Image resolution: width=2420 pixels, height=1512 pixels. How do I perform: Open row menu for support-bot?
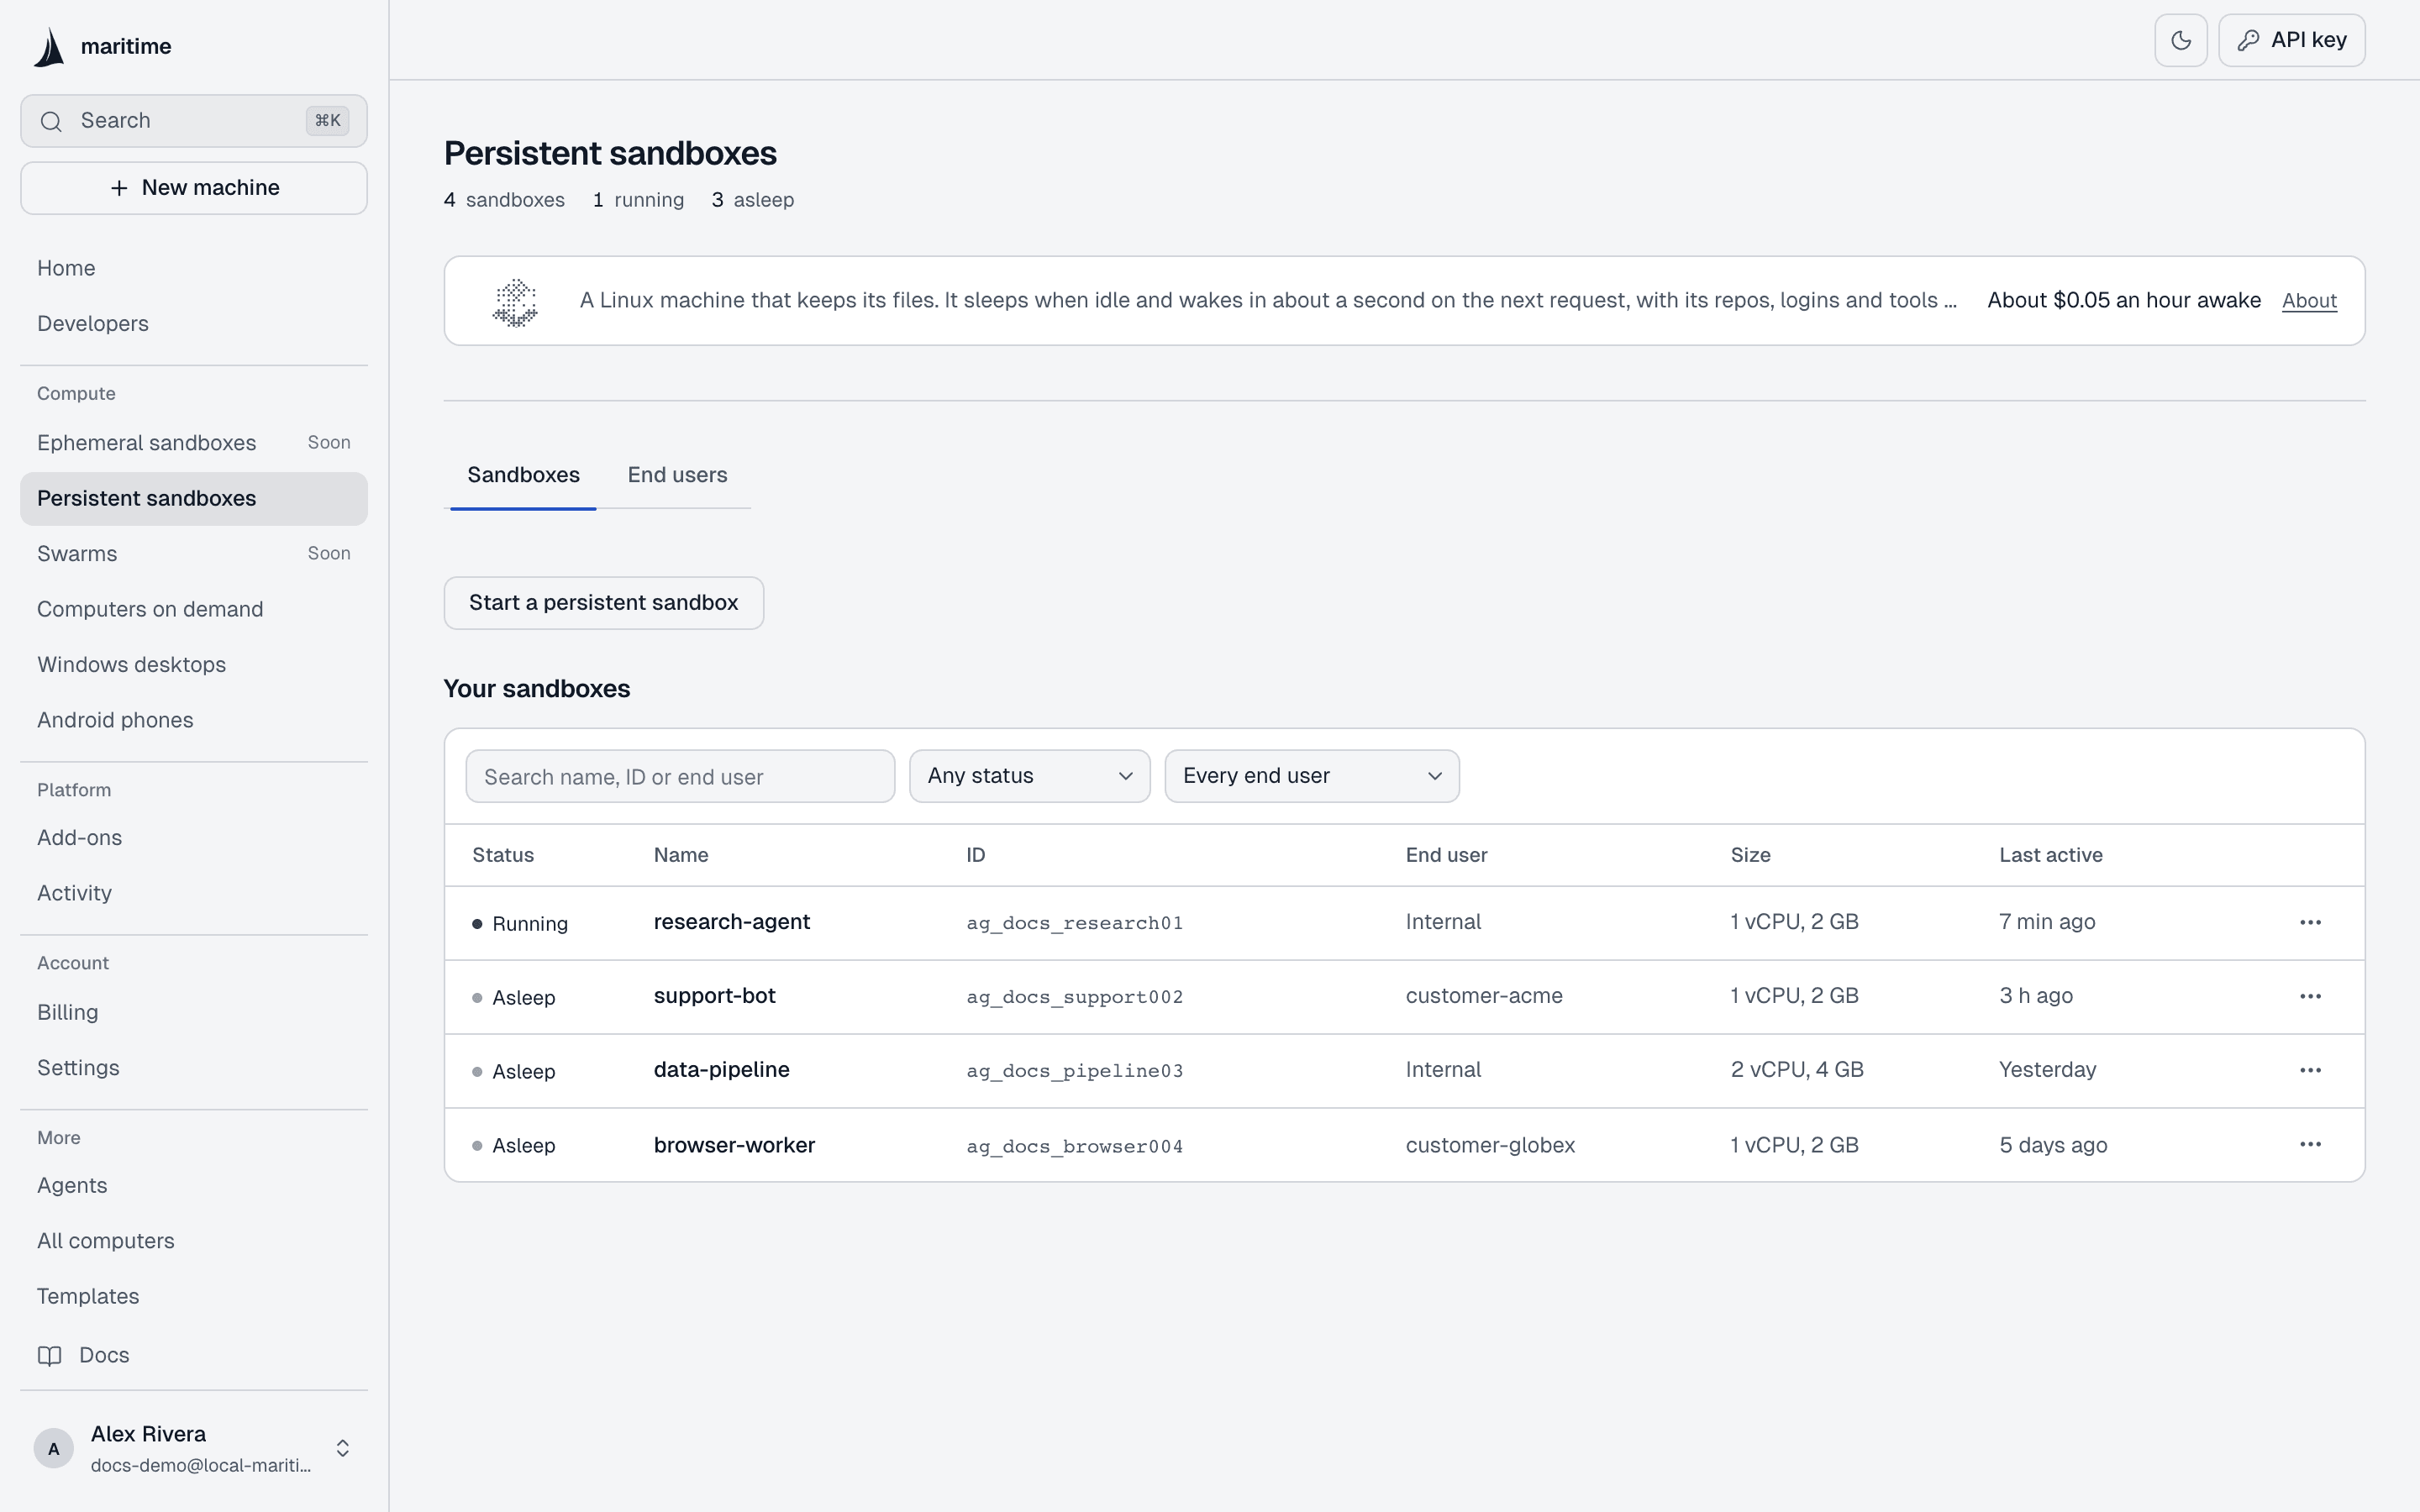click(x=2310, y=996)
